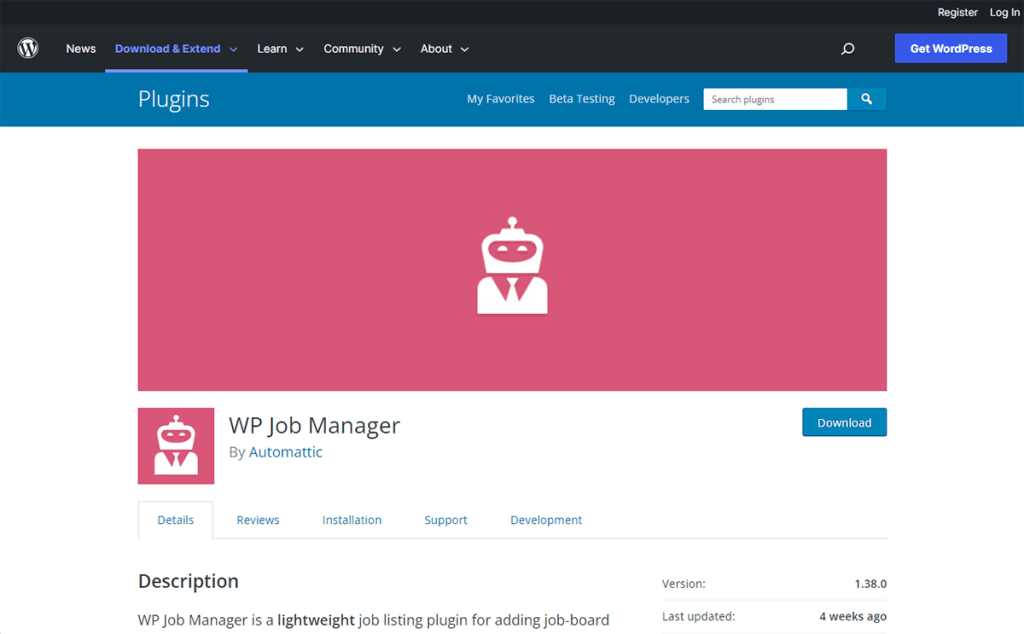Expand the Learn menu chevron
Viewport: 1024px width, 634px height.
coord(300,50)
